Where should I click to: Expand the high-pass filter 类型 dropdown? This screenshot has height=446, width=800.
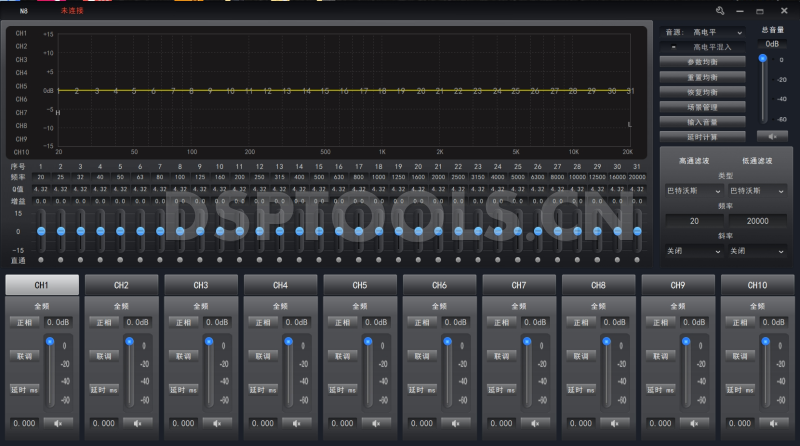(x=694, y=190)
